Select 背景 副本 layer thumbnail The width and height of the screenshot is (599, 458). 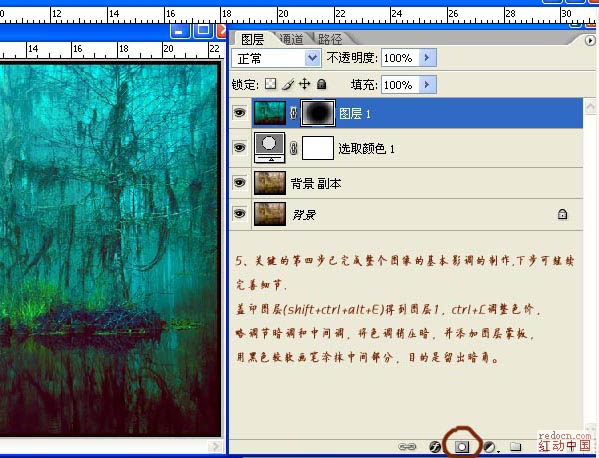[x=270, y=183]
